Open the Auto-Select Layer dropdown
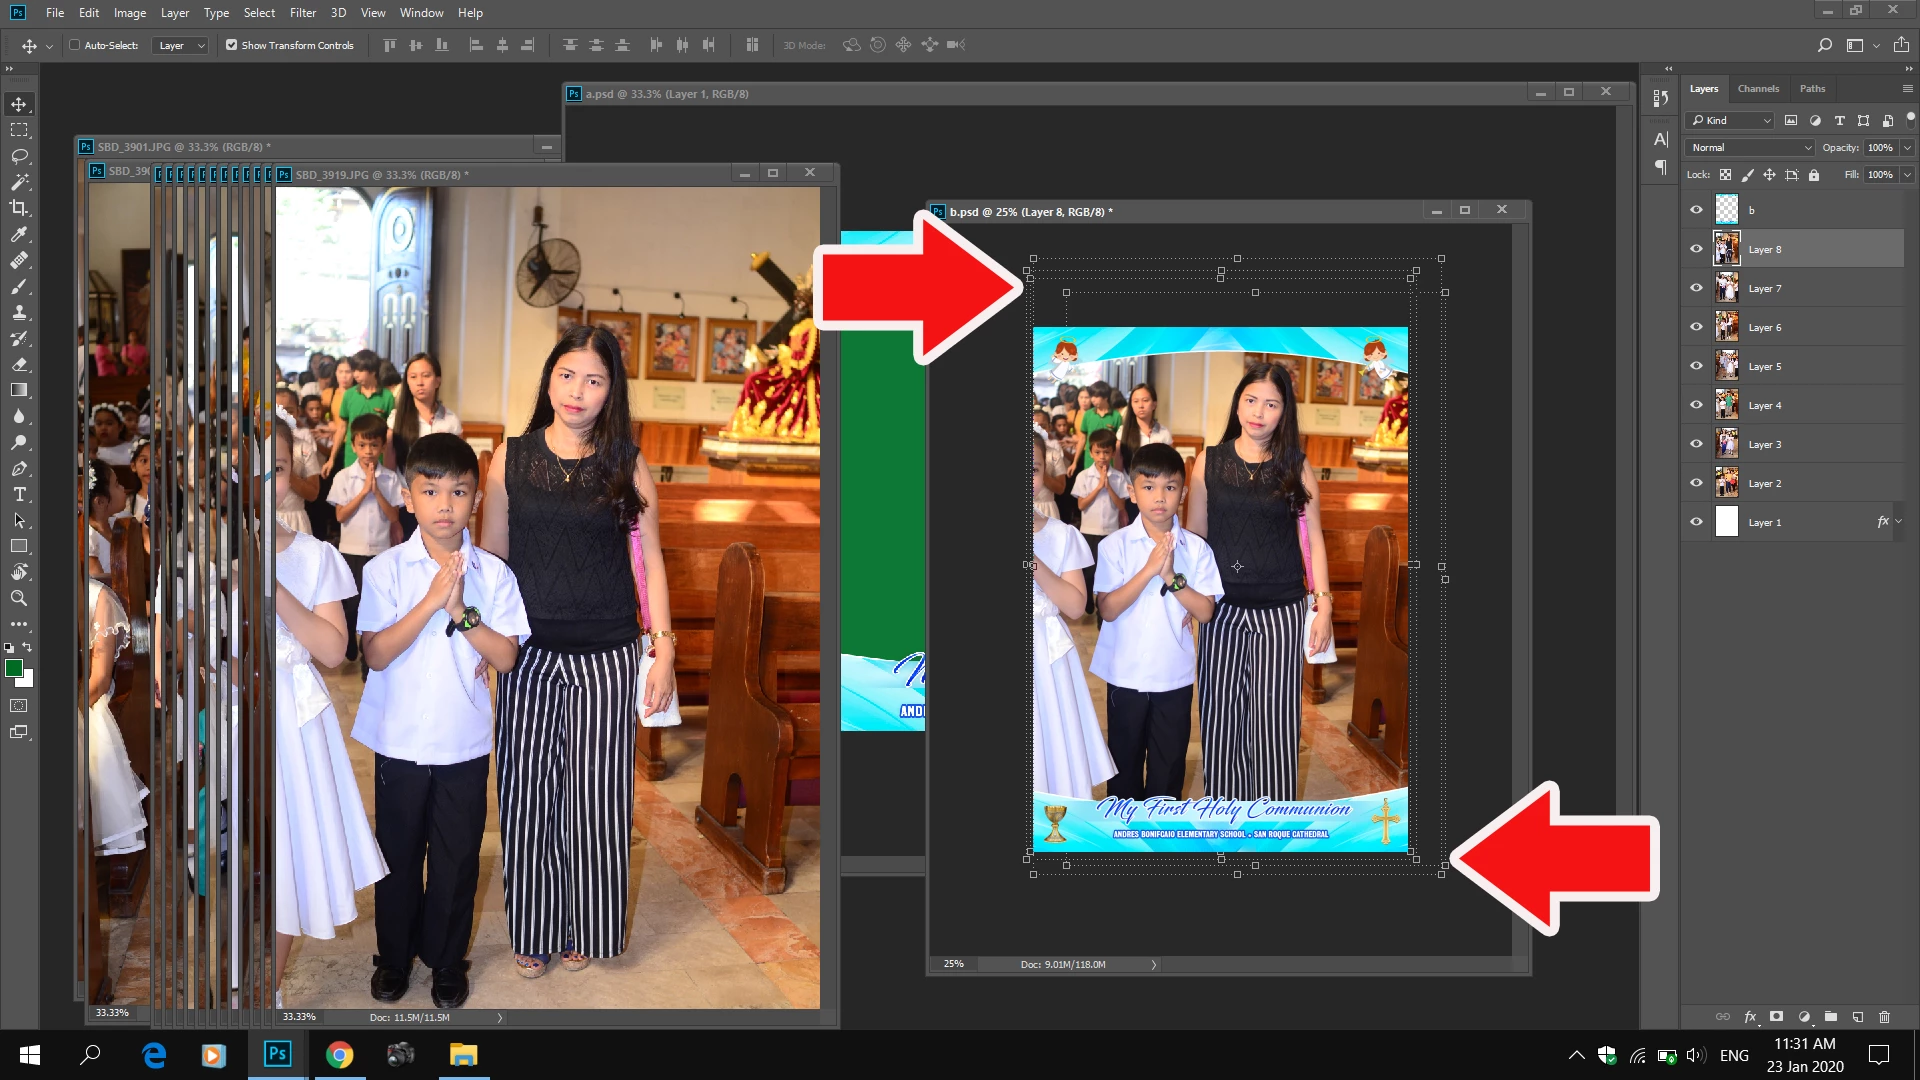The height and width of the screenshot is (1080, 1920). 181,45
